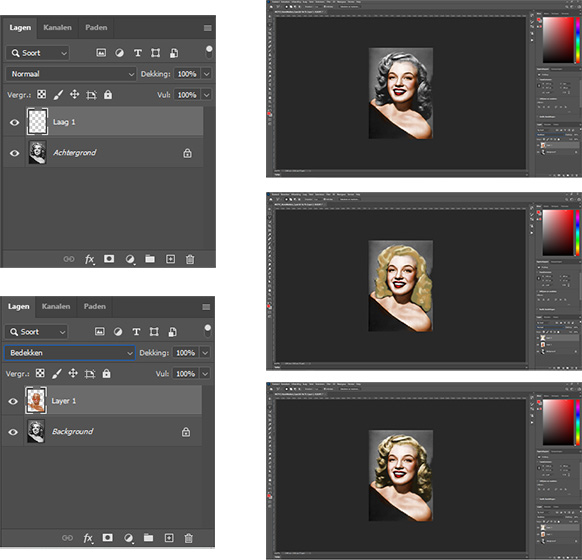Lock transparent pixels above Laag 1
582x560 pixels.
[x=42, y=94]
